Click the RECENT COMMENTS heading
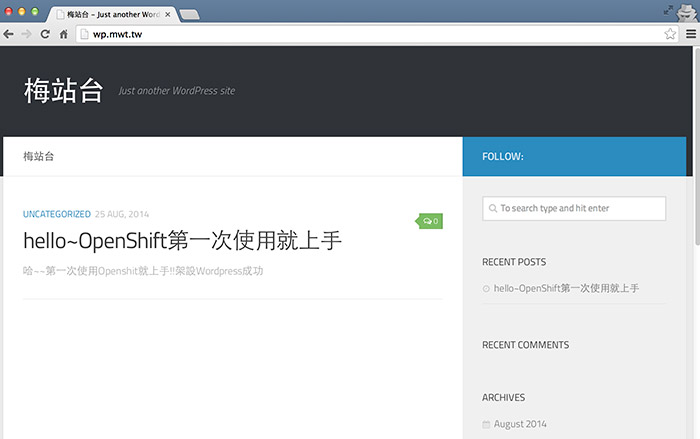Screen dimensions: 700x439 coord(525,345)
